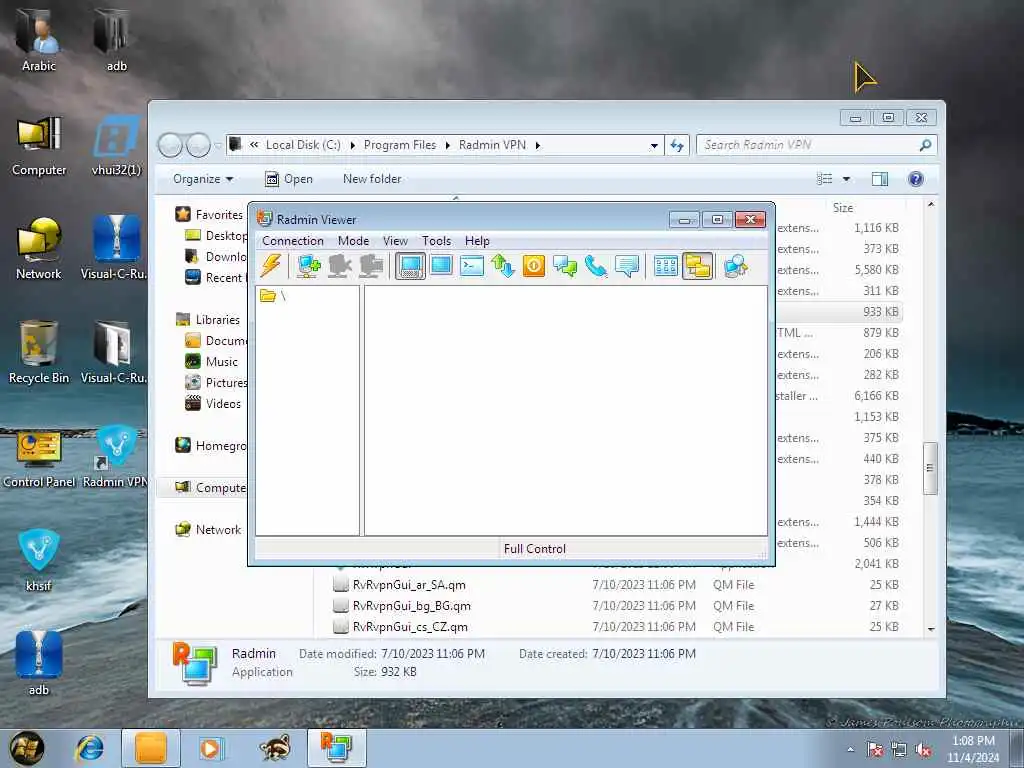Image resolution: width=1024 pixels, height=768 pixels.
Task: Select the RvRvpnGui_ar_SA.qm file
Action: (409, 585)
